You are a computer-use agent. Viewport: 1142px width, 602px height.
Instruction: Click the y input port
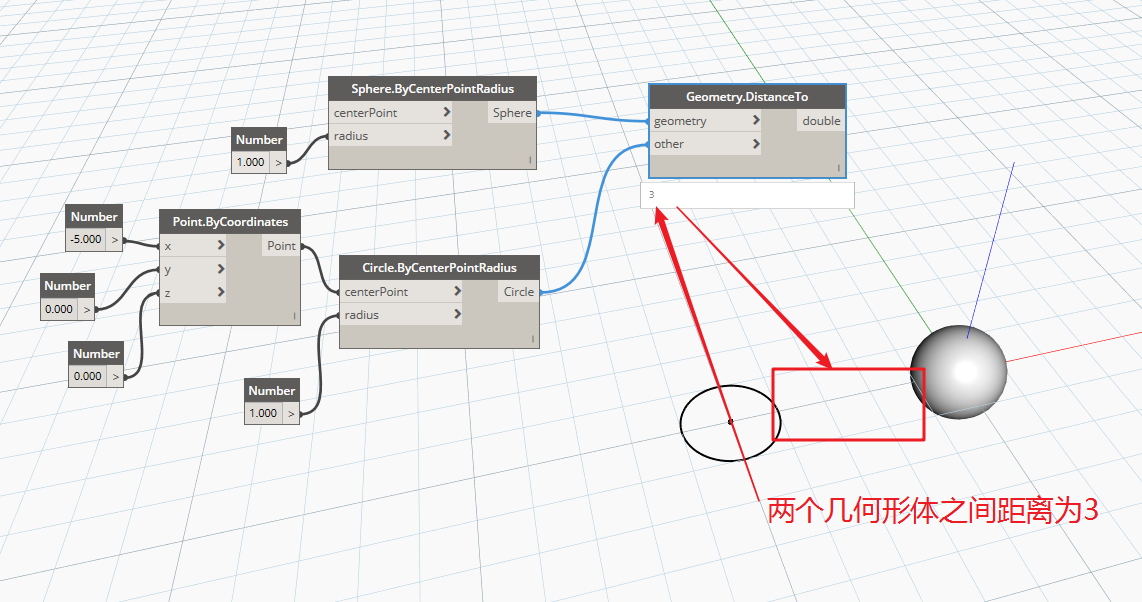click(193, 269)
